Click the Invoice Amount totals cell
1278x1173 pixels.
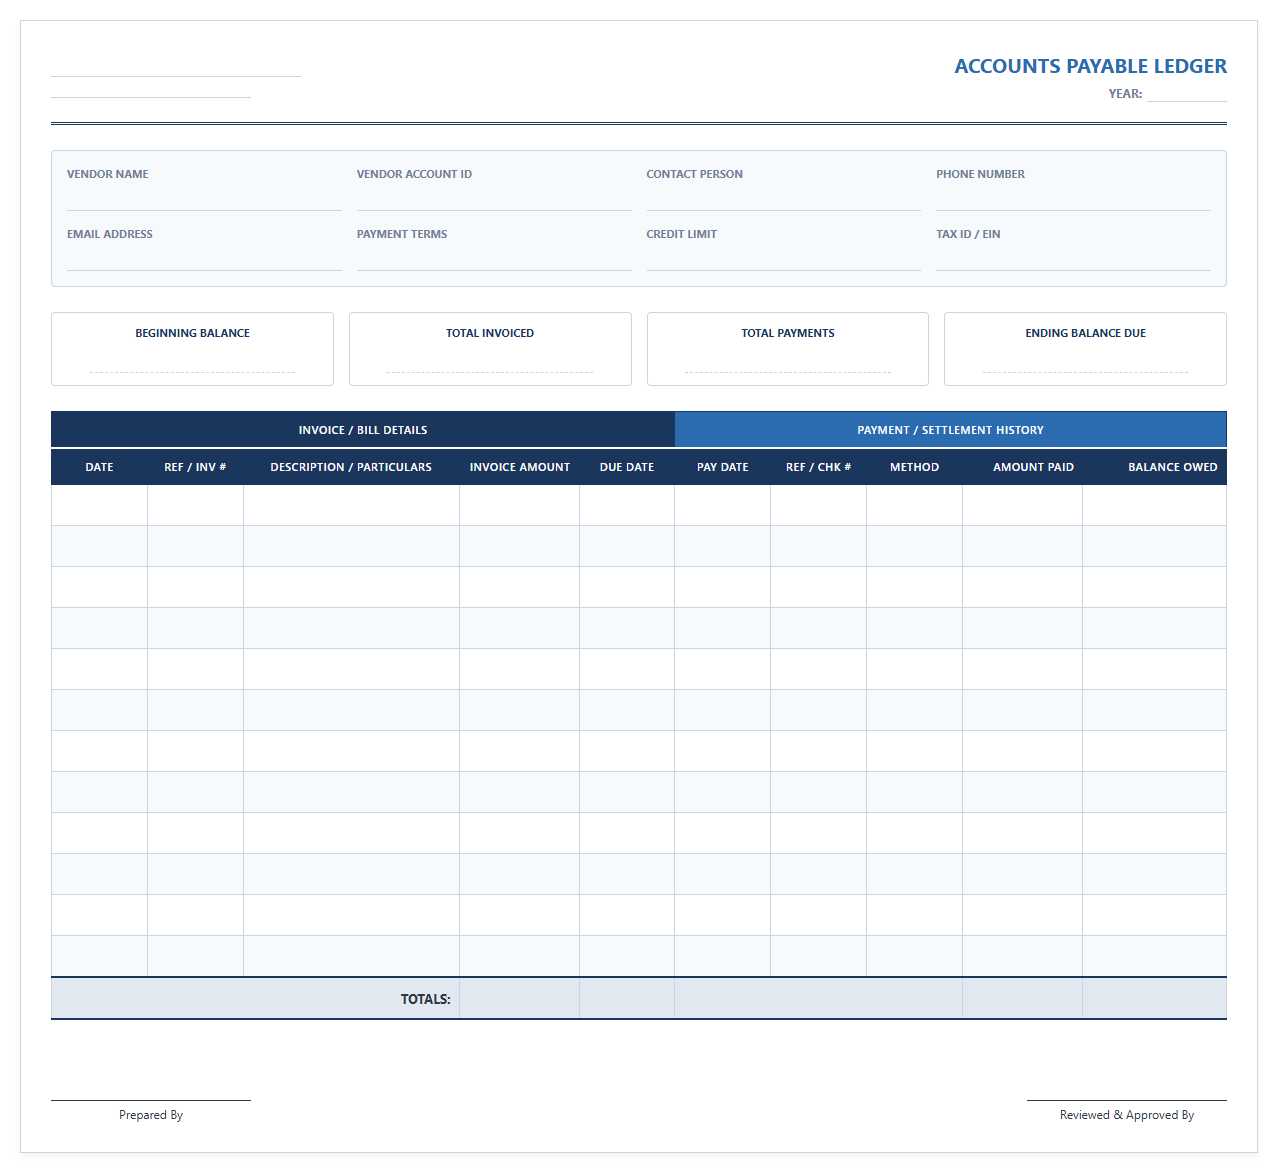click(x=520, y=998)
